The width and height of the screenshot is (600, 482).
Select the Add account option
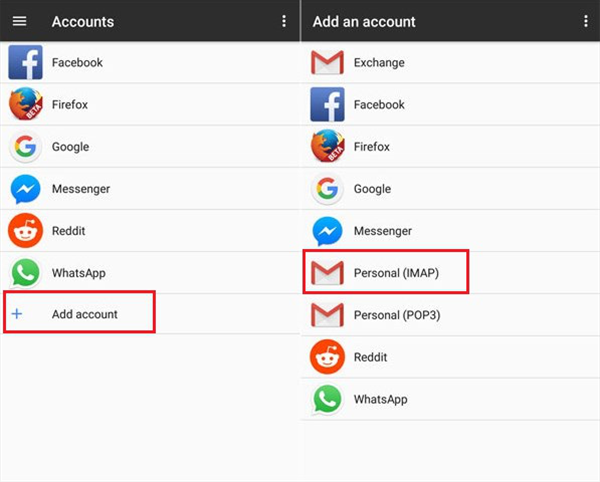(x=85, y=314)
